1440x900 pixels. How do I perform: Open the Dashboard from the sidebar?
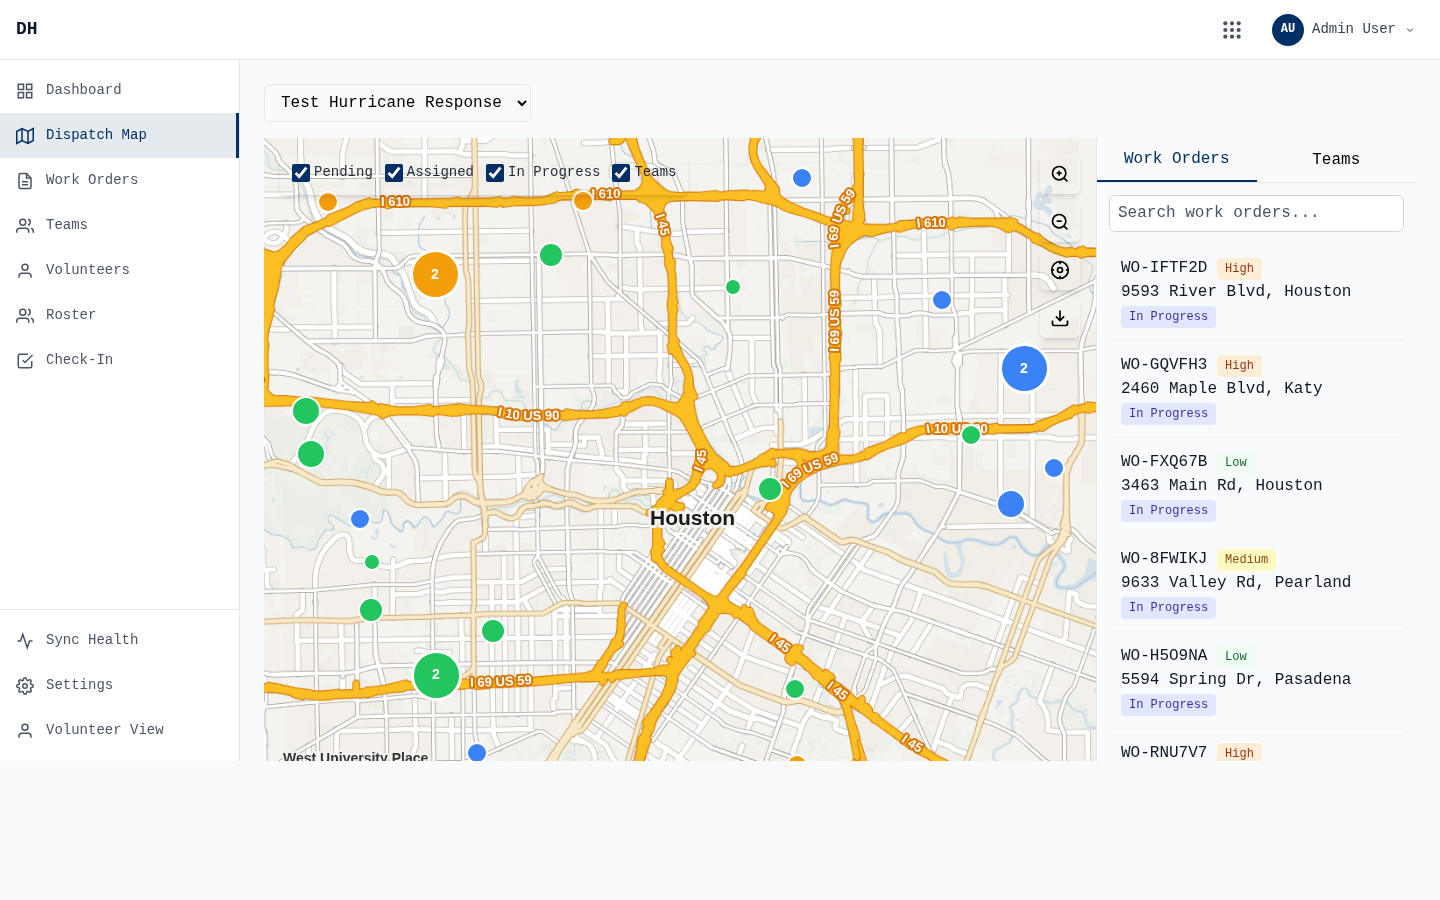83,89
